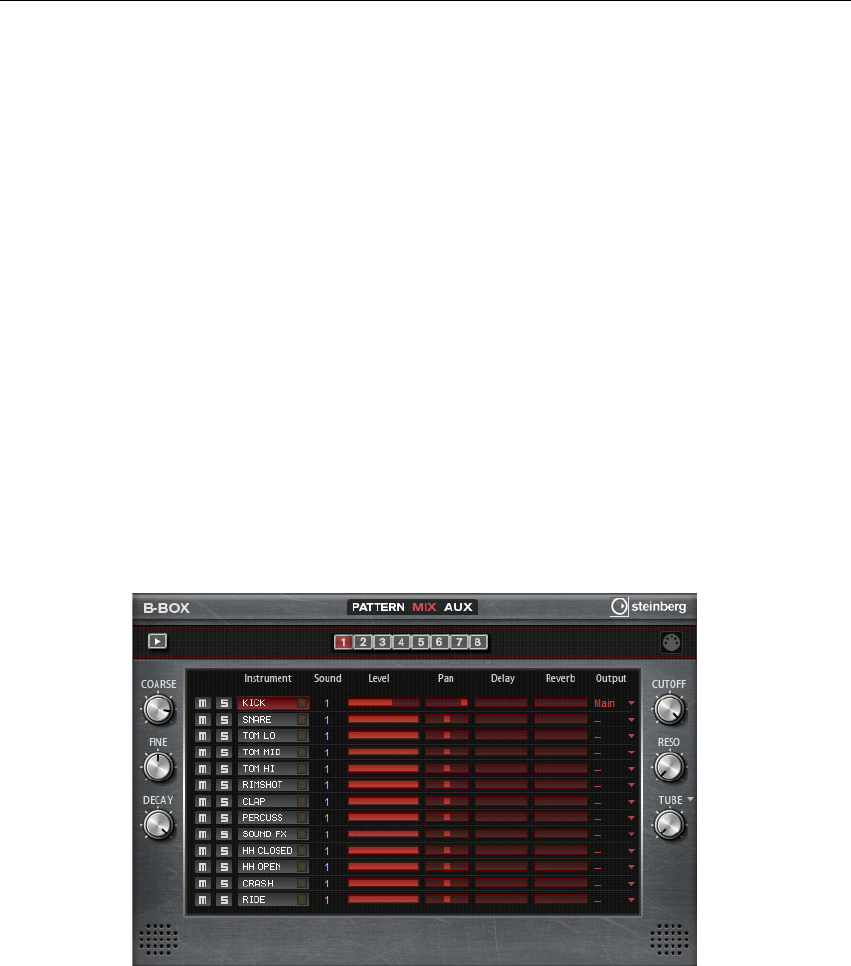Mute the CLAP instrument
Screen dimensions: 851x966
point(203,802)
